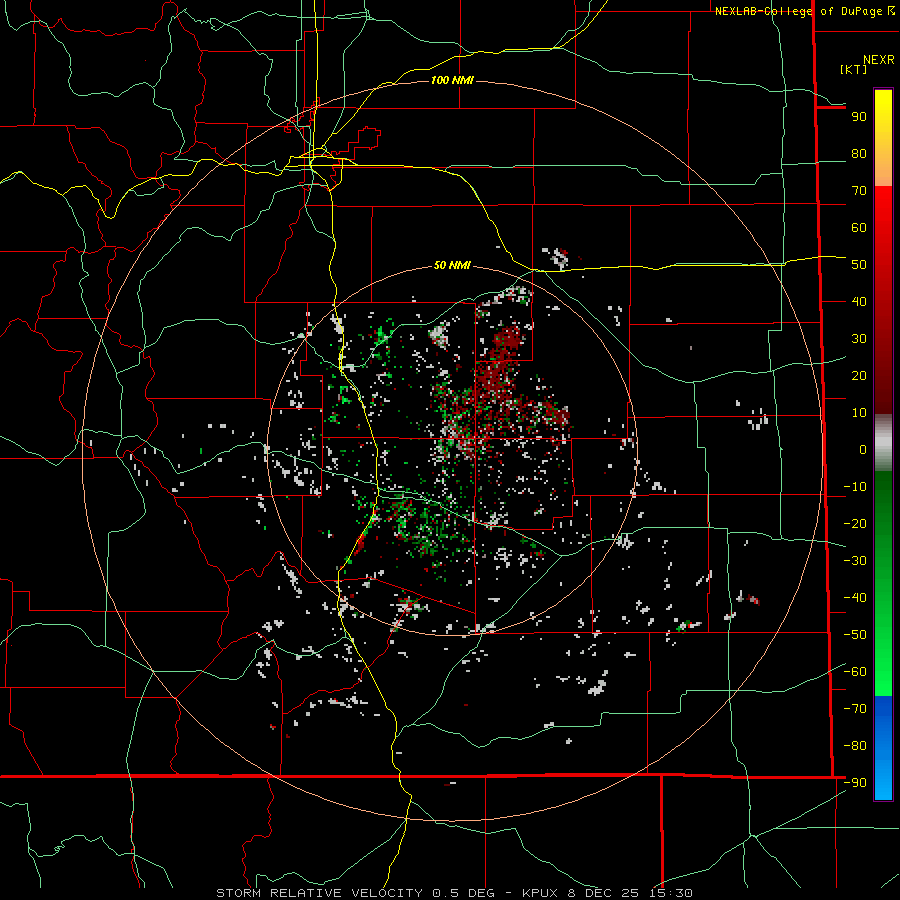Select the -50 value on velocity scale
The width and height of the screenshot is (900, 900).
(855, 635)
